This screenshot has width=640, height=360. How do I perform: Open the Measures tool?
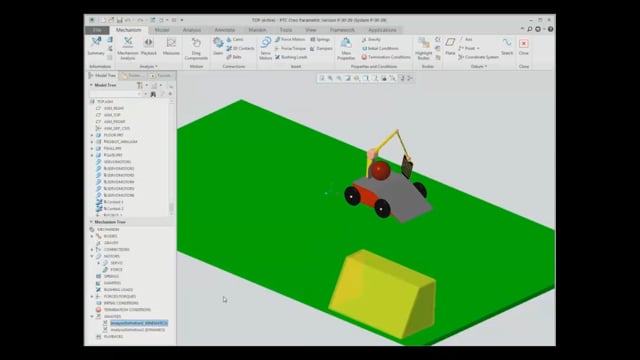171,46
